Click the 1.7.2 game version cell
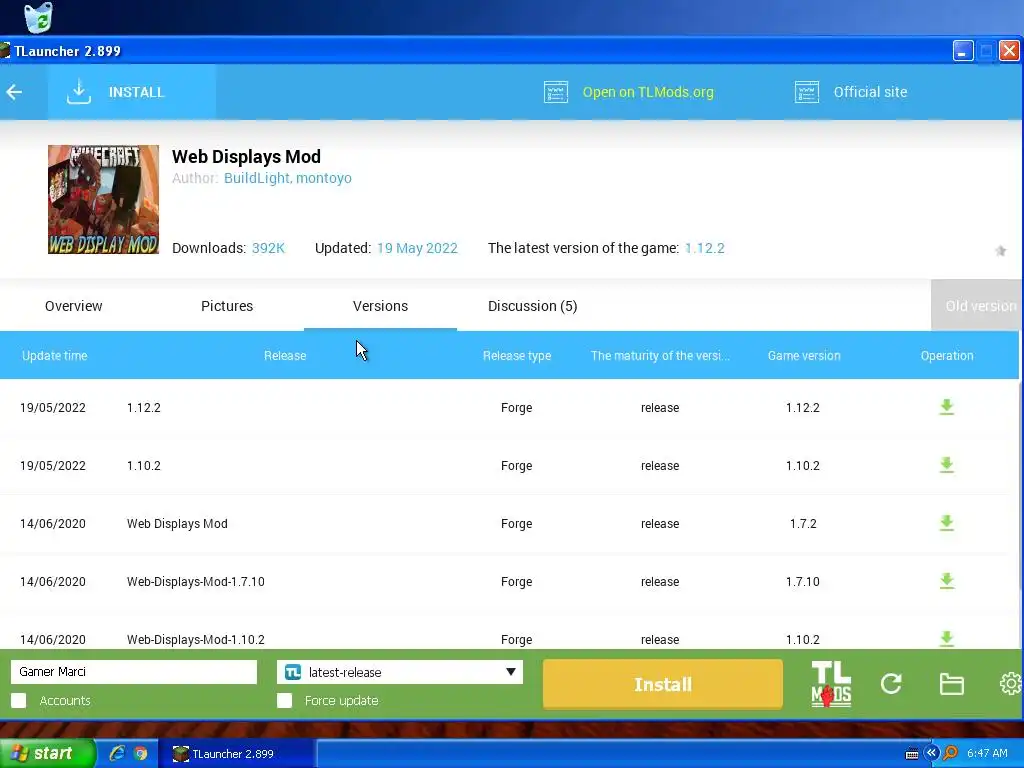Viewport: 1024px width, 768px height. 803,523
